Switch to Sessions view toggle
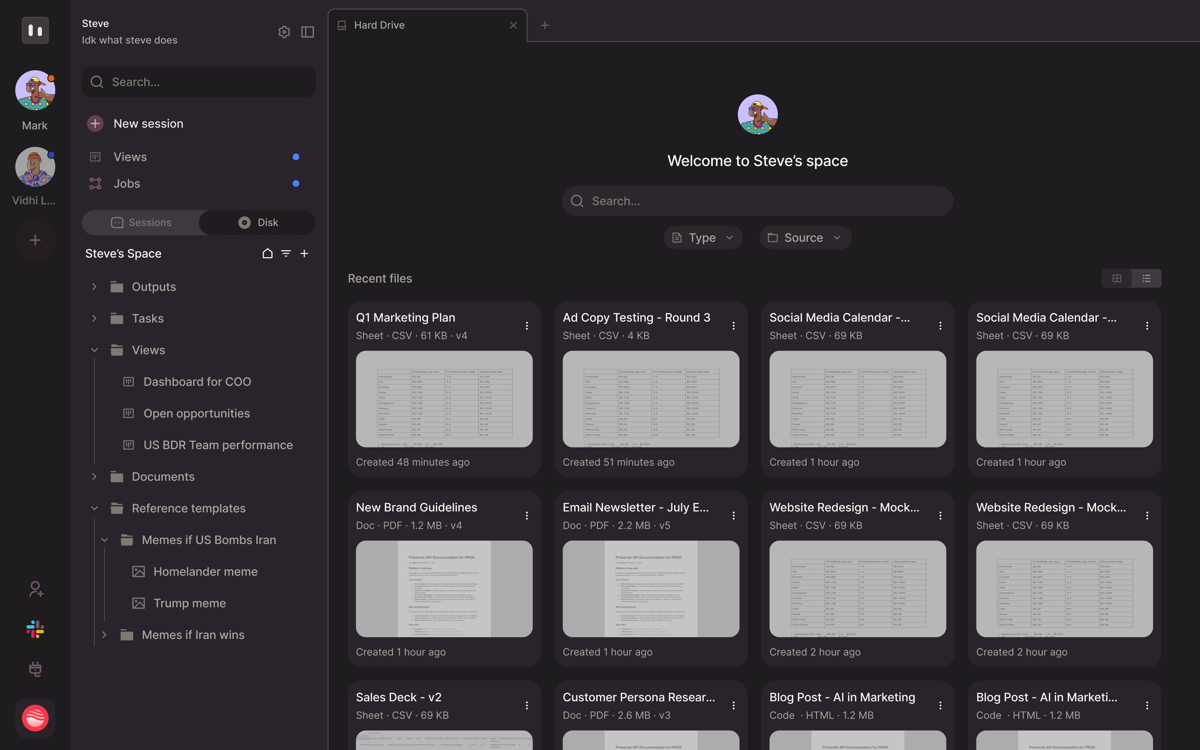 coord(140,222)
